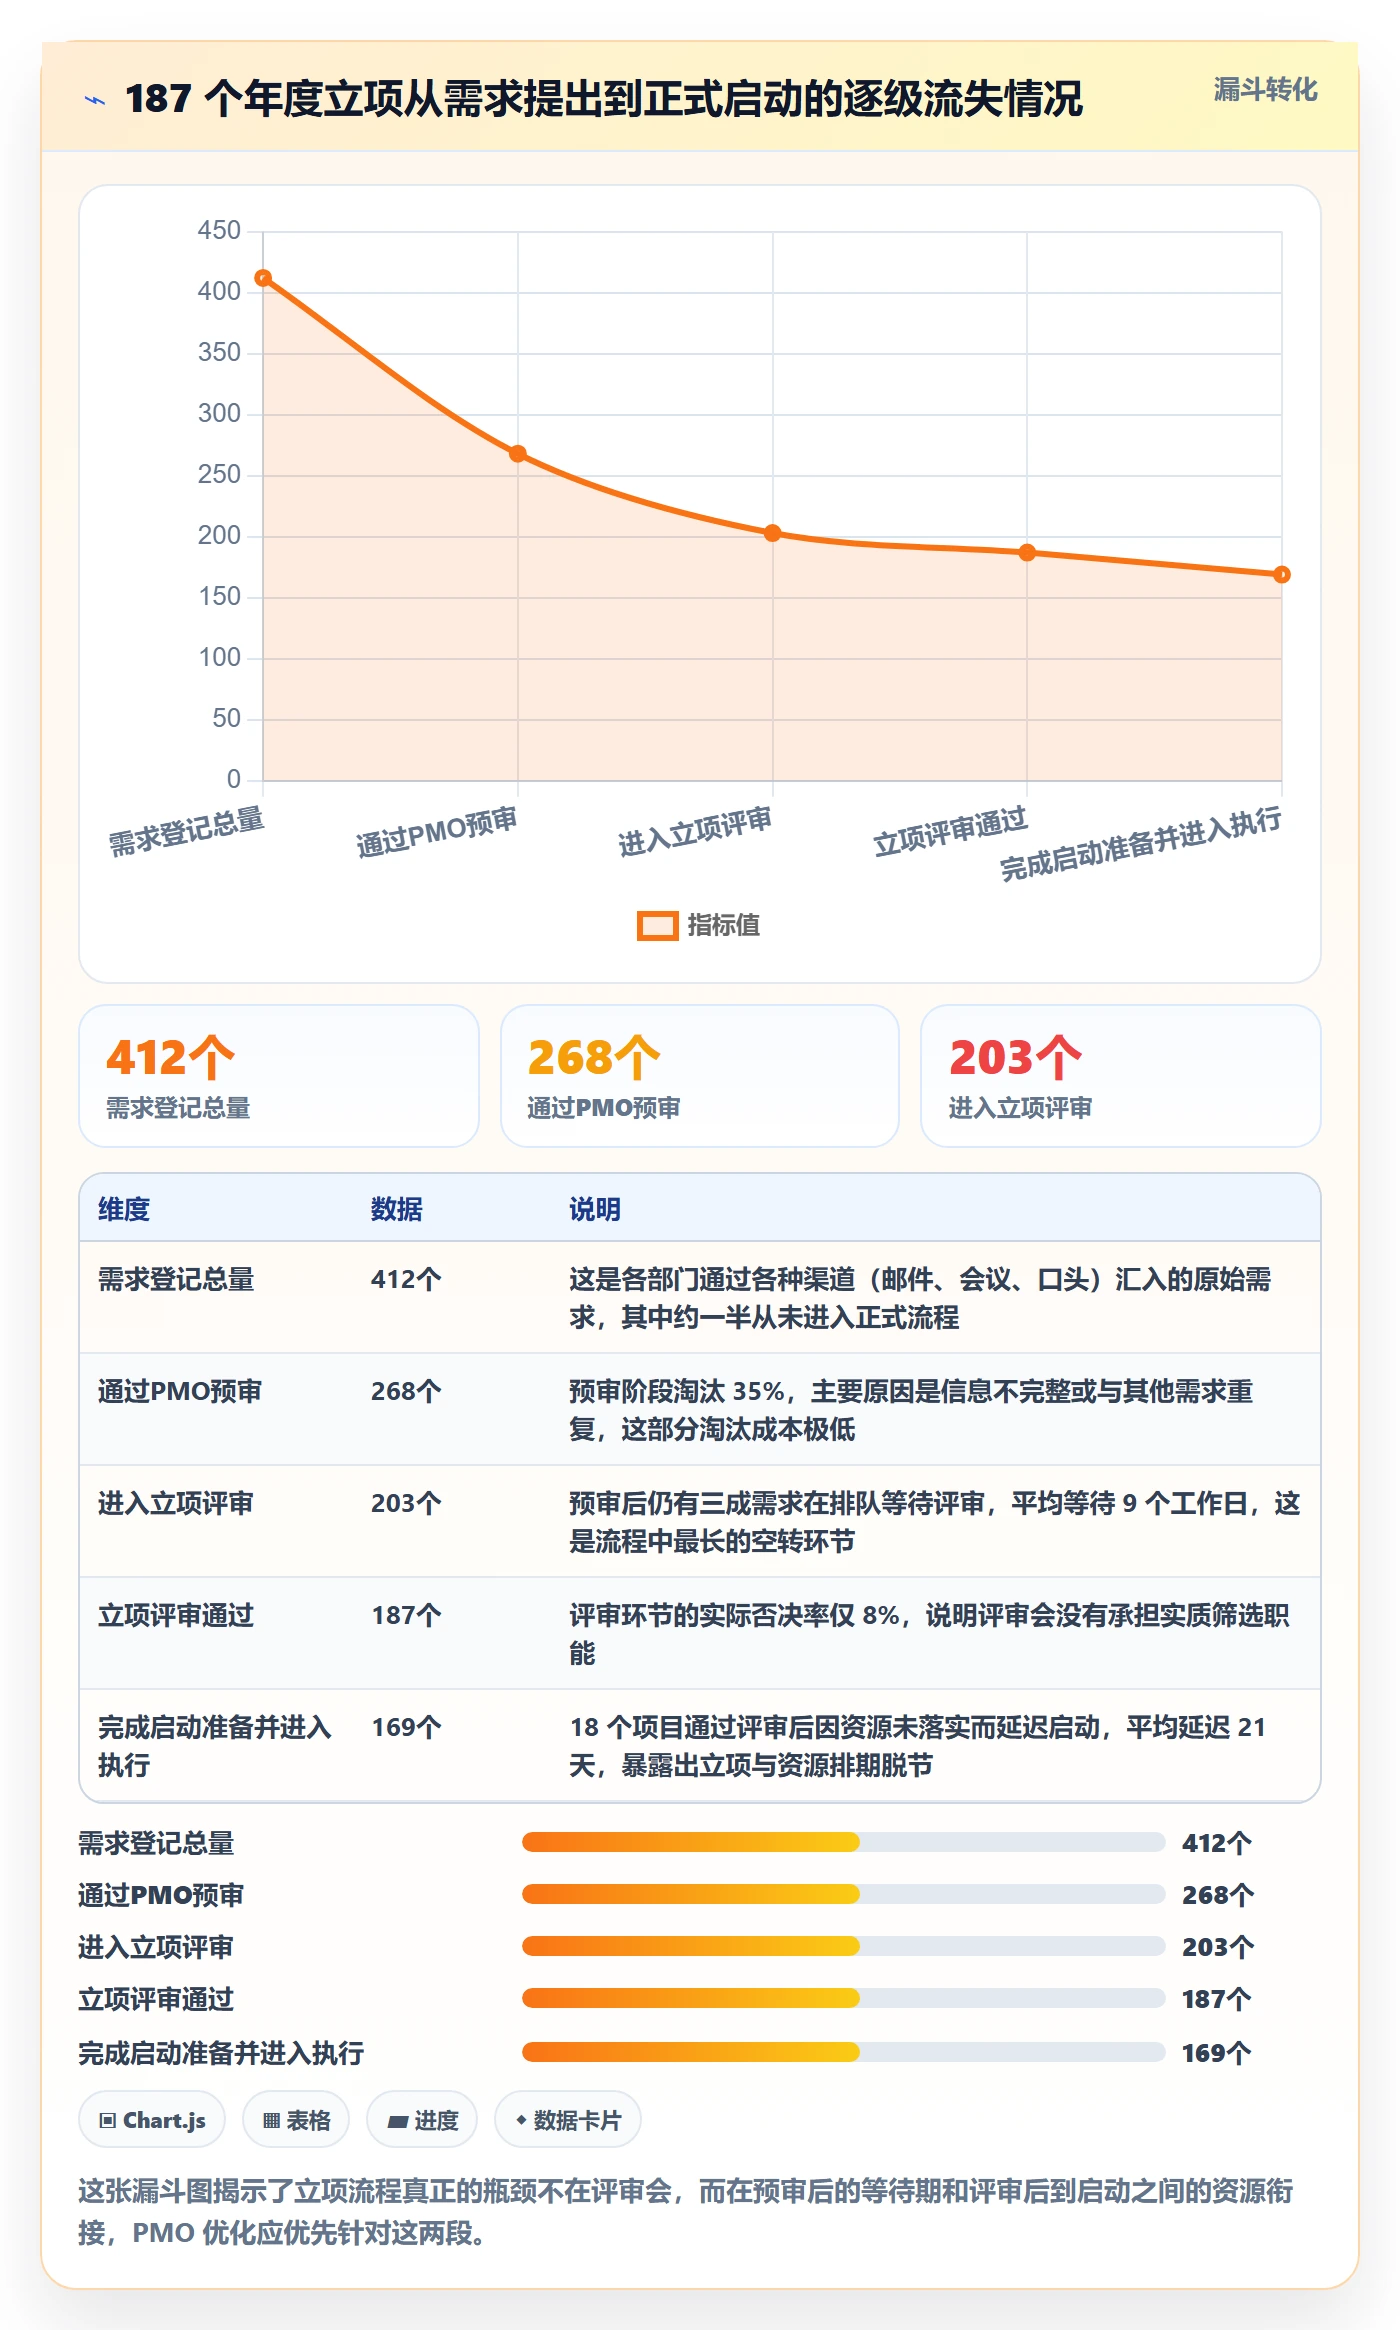Click the 需求登记总量 data point on chart
Image resolution: width=1400 pixels, height=2330 pixels.
pyautogui.click(x=263, y=278)
